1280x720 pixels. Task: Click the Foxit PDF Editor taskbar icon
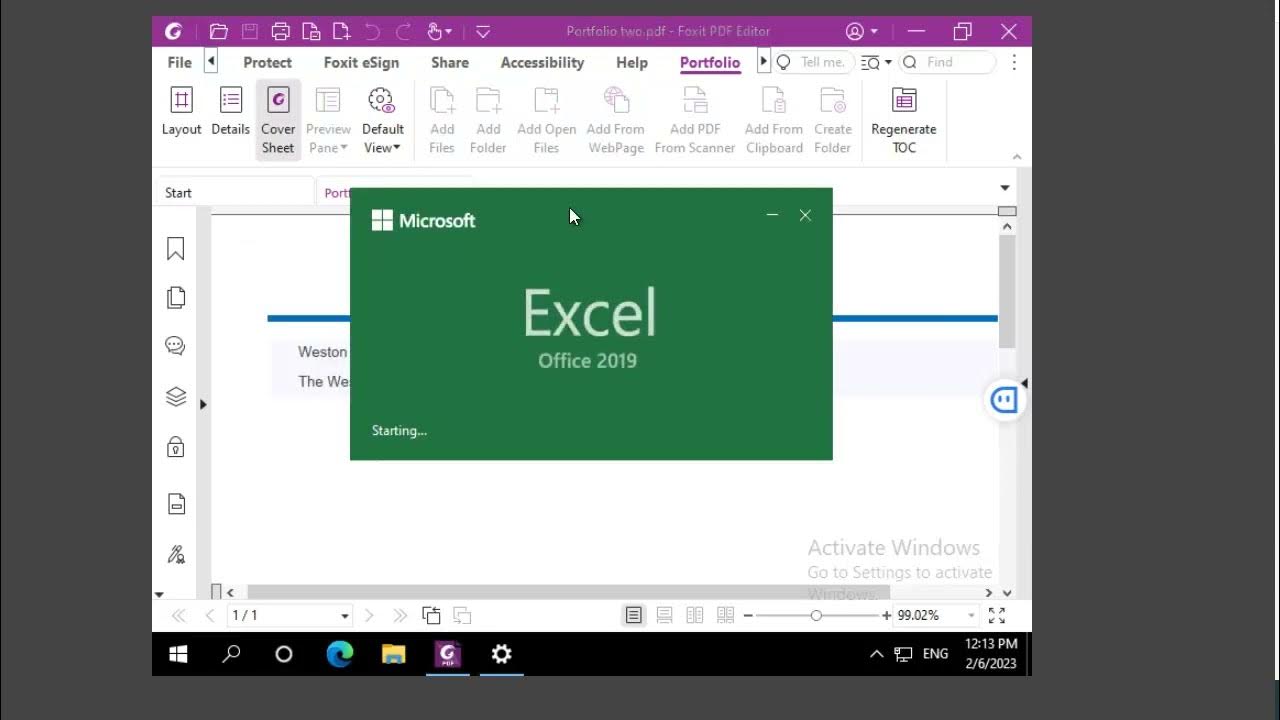448,654
